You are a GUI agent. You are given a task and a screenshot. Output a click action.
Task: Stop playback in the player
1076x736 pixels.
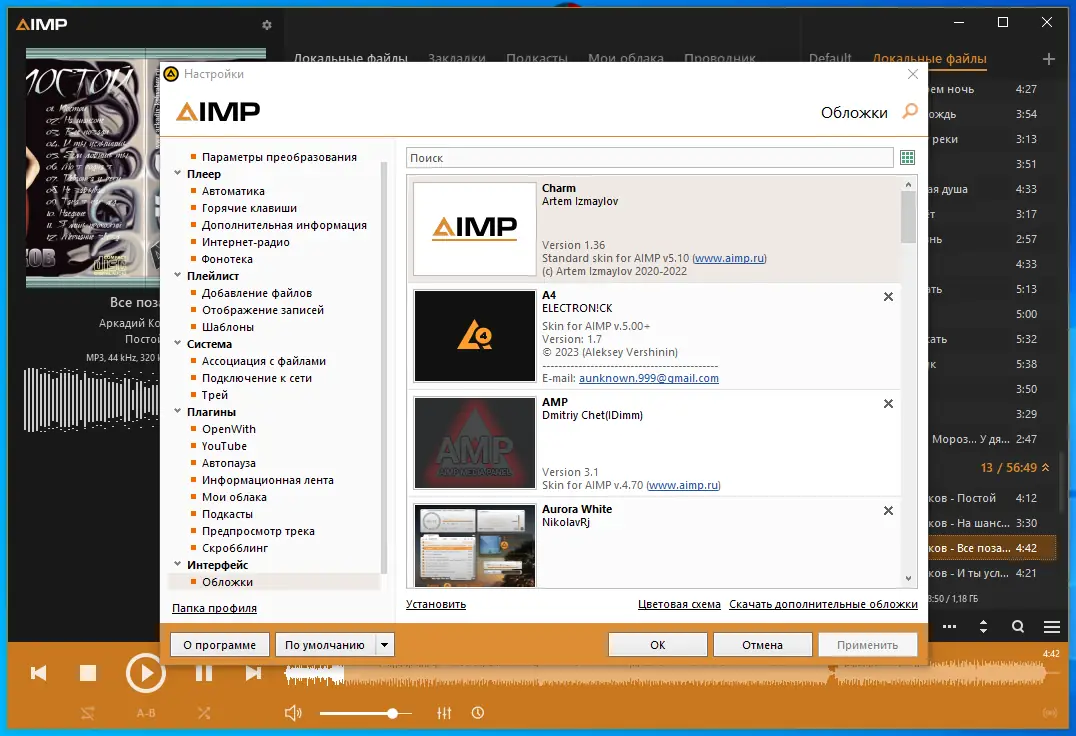pos(88,673)
